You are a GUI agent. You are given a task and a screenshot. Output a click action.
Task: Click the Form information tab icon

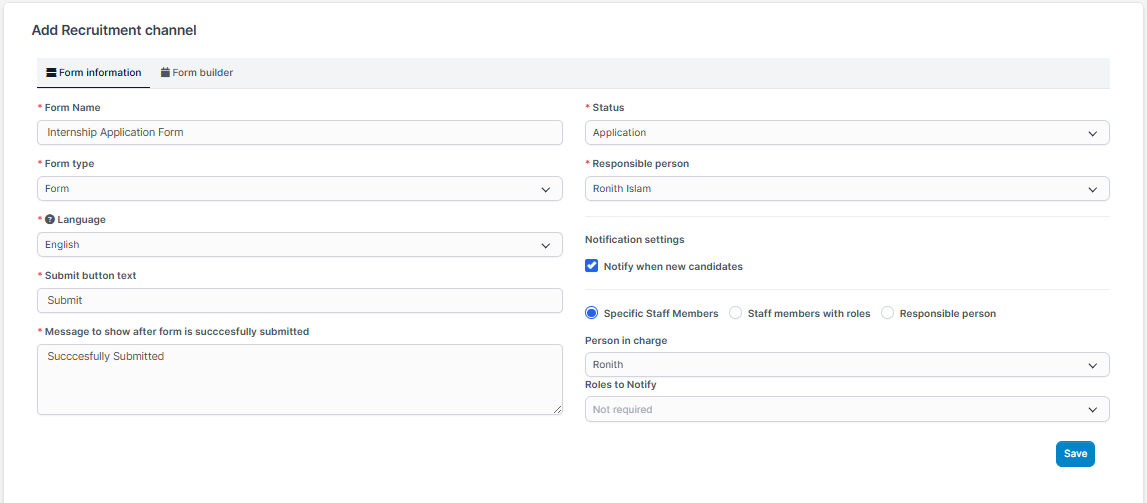click(x=51, y=73)
